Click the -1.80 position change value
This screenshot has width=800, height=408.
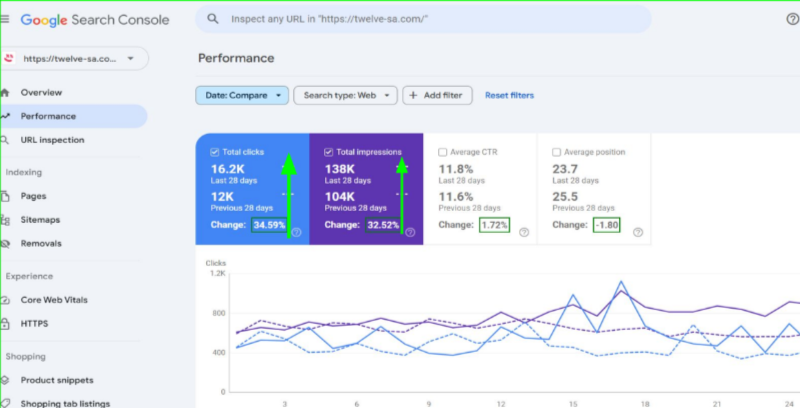click(x=607, y=224)
